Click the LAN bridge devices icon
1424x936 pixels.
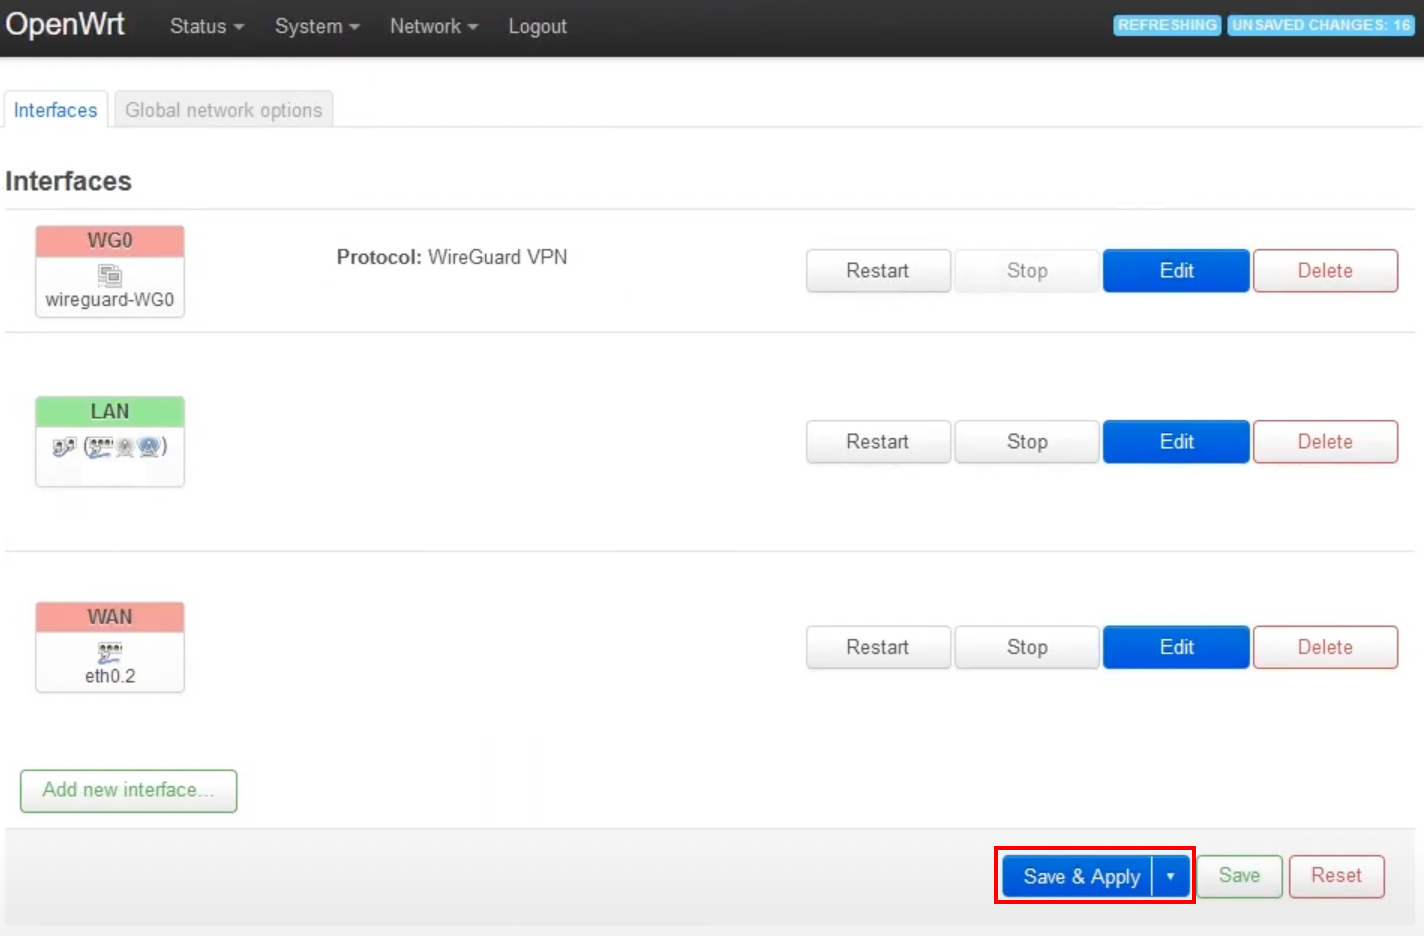coord(110,447)
